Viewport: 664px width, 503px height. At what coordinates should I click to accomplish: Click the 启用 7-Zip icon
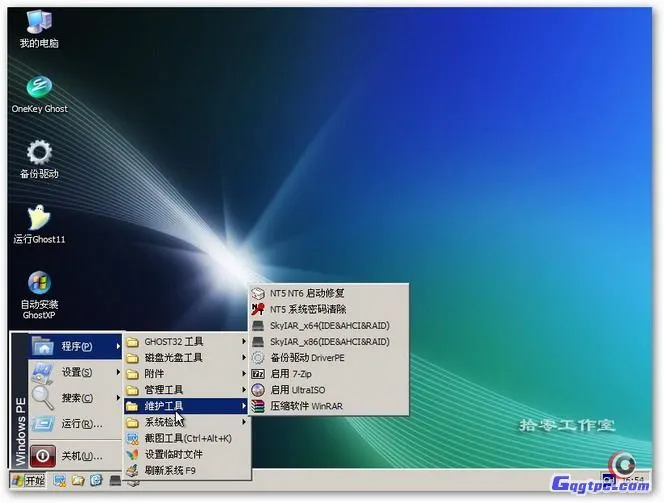click(x=258, y=374)
